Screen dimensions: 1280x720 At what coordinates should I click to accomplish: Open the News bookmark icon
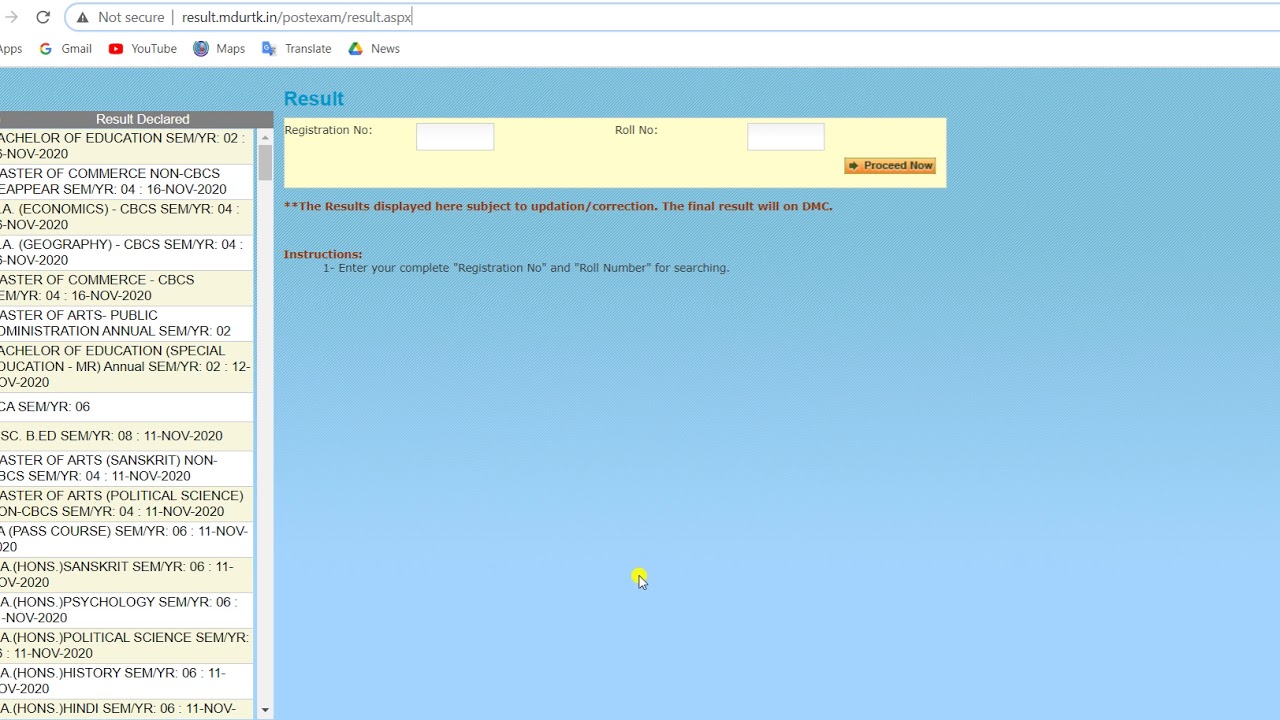point(355,48)
